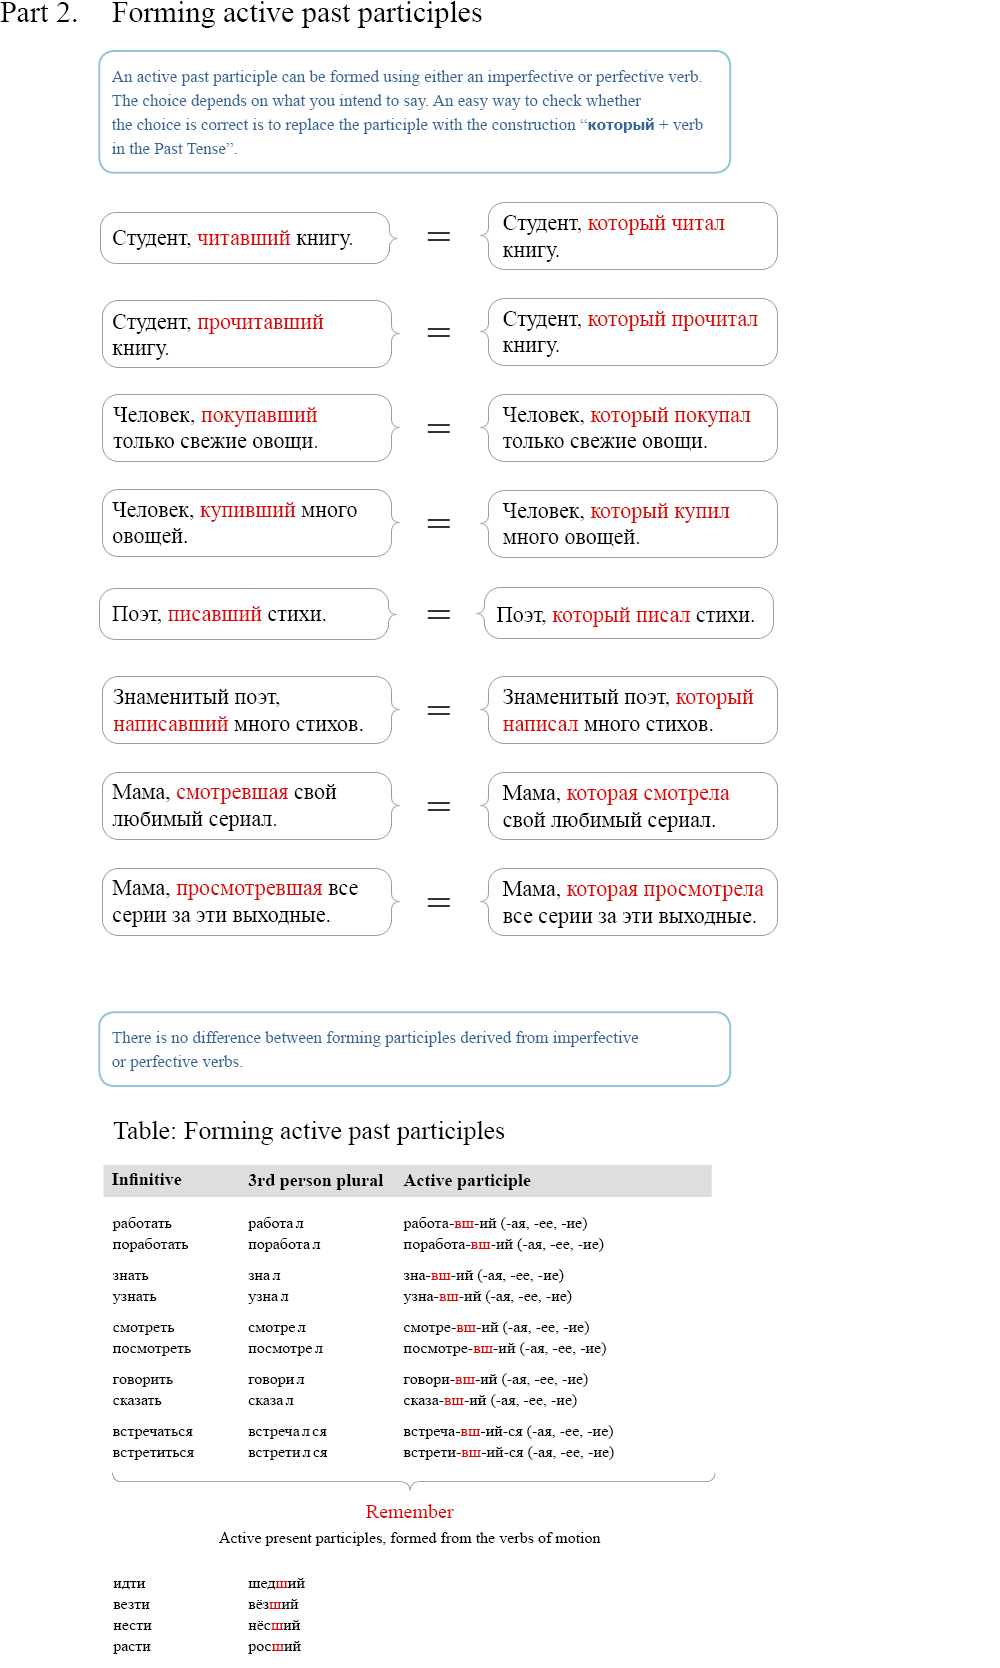
Task: Click the participle 'шедший' in the motion verbs list
Action: 276,1584
